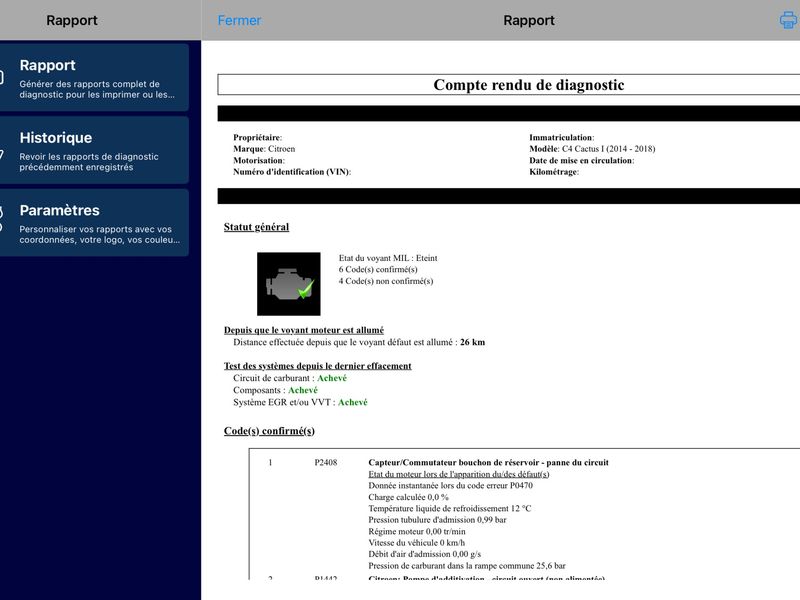Open the Paramètres menu card
The height and width of the screenshot is (600, 800).
coord(94,222)
